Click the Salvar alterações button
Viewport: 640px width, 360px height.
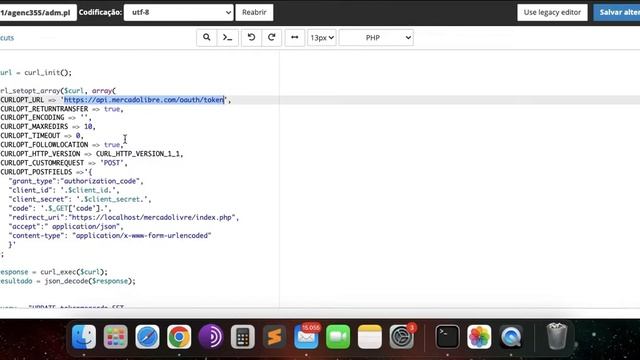pyautogui.click(x=617, y=12)
